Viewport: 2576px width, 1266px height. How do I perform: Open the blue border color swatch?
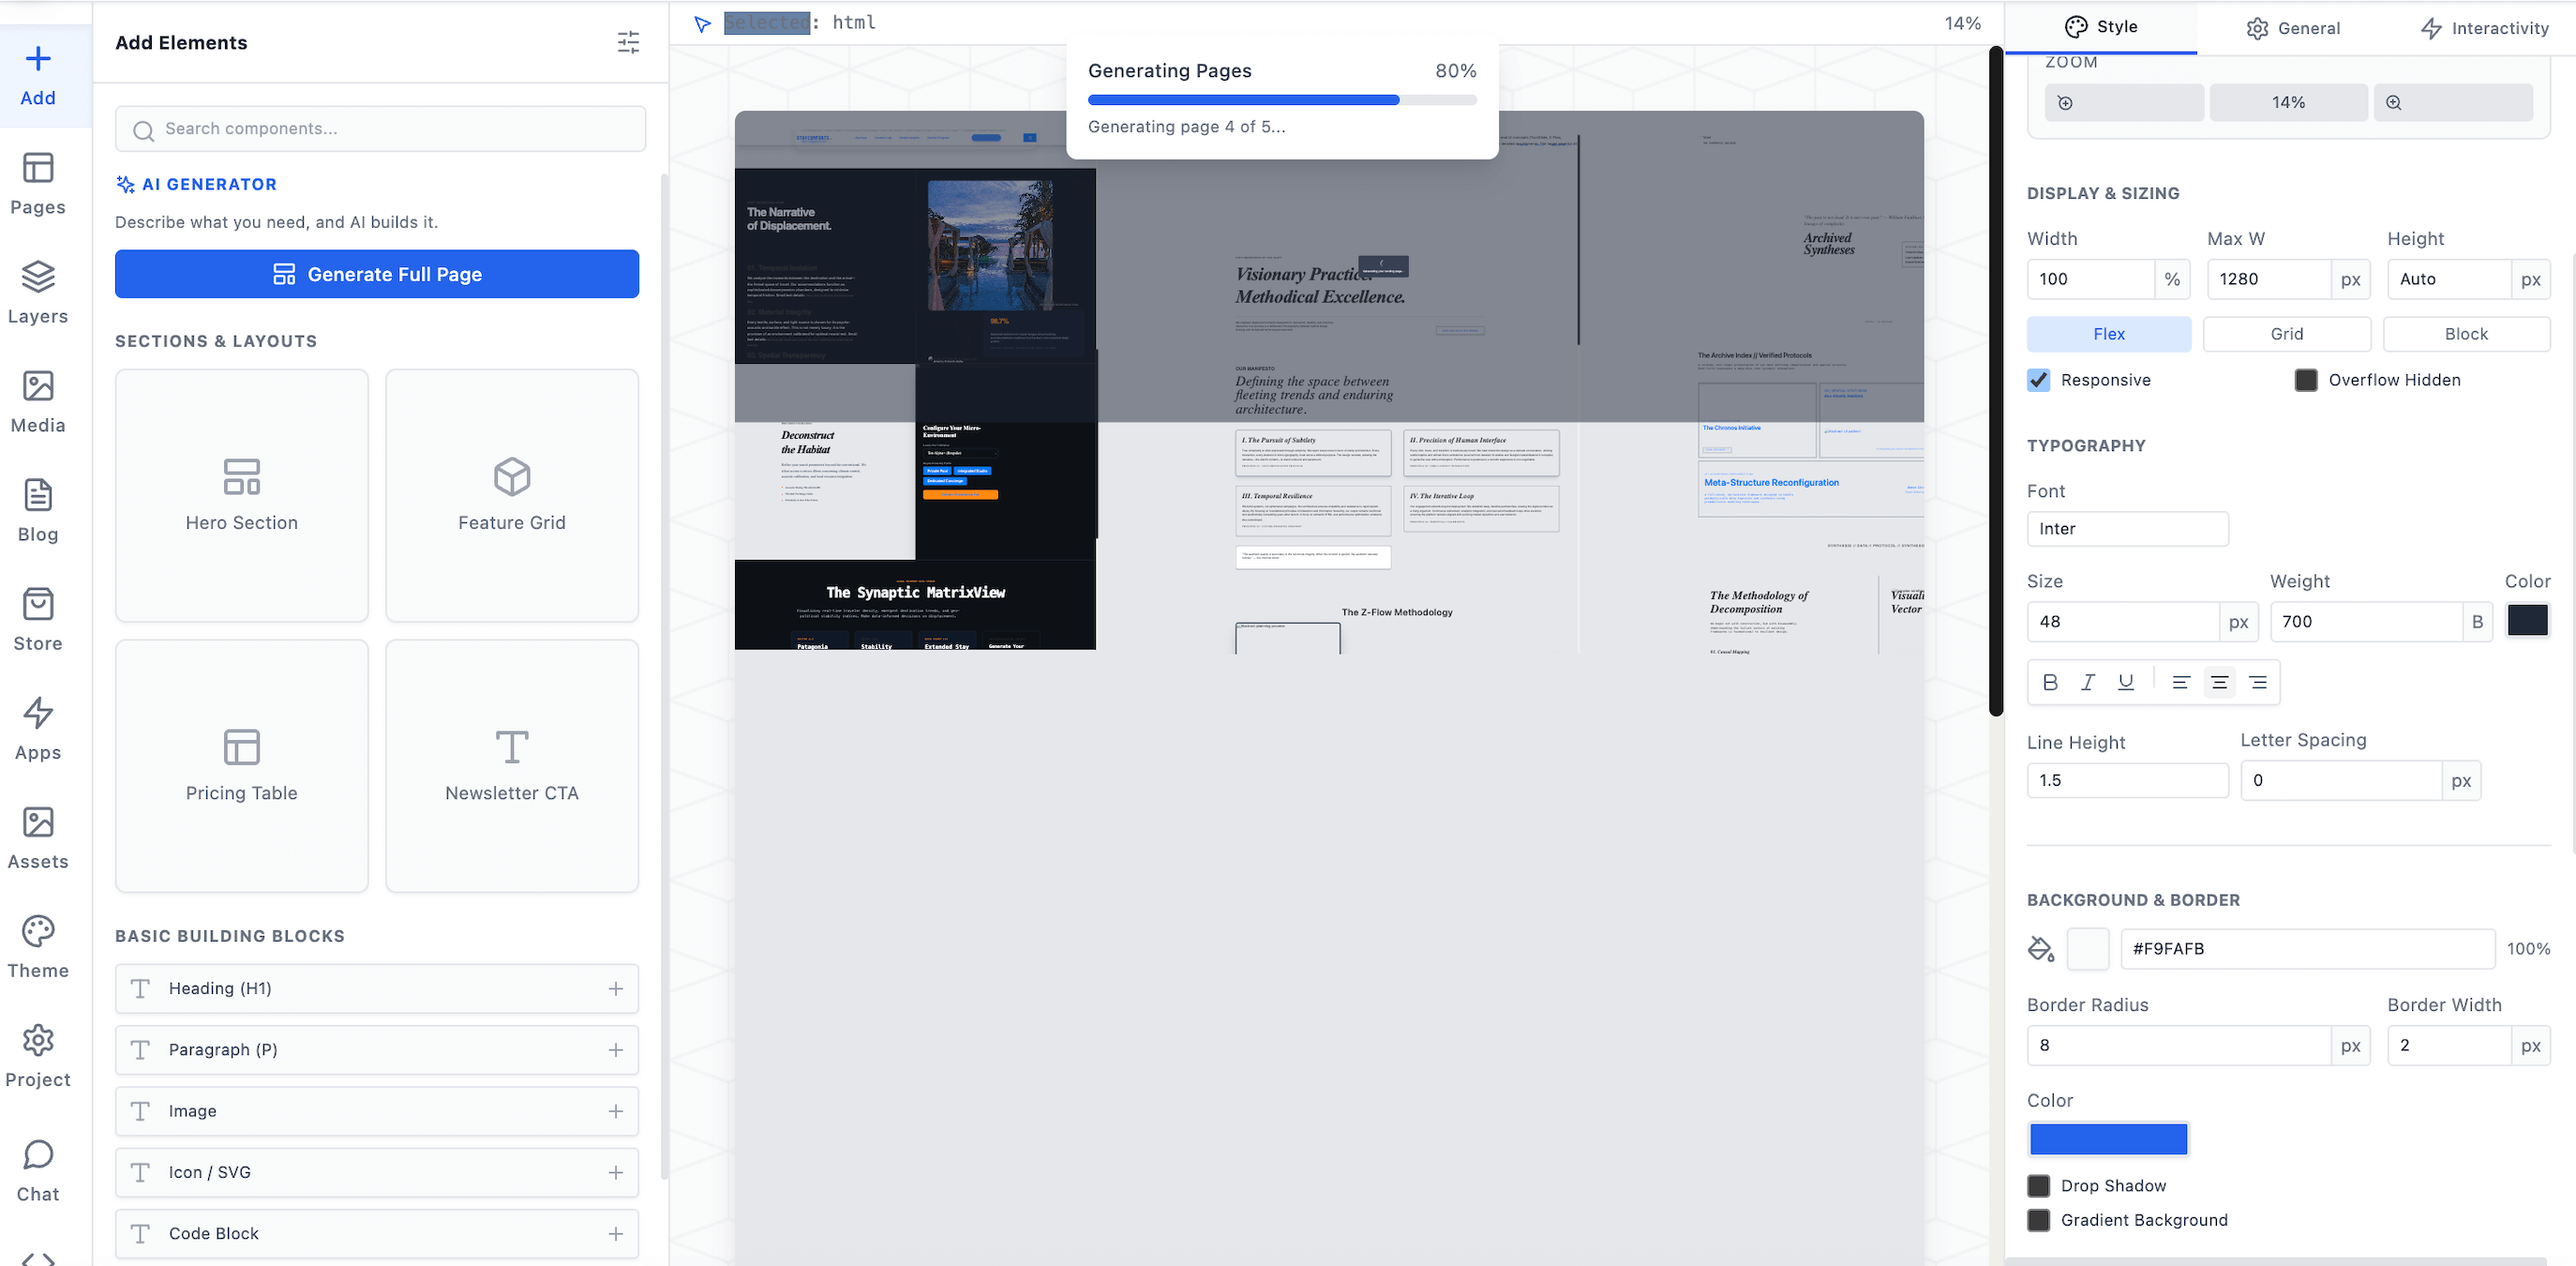(x=2108, y=1139)
